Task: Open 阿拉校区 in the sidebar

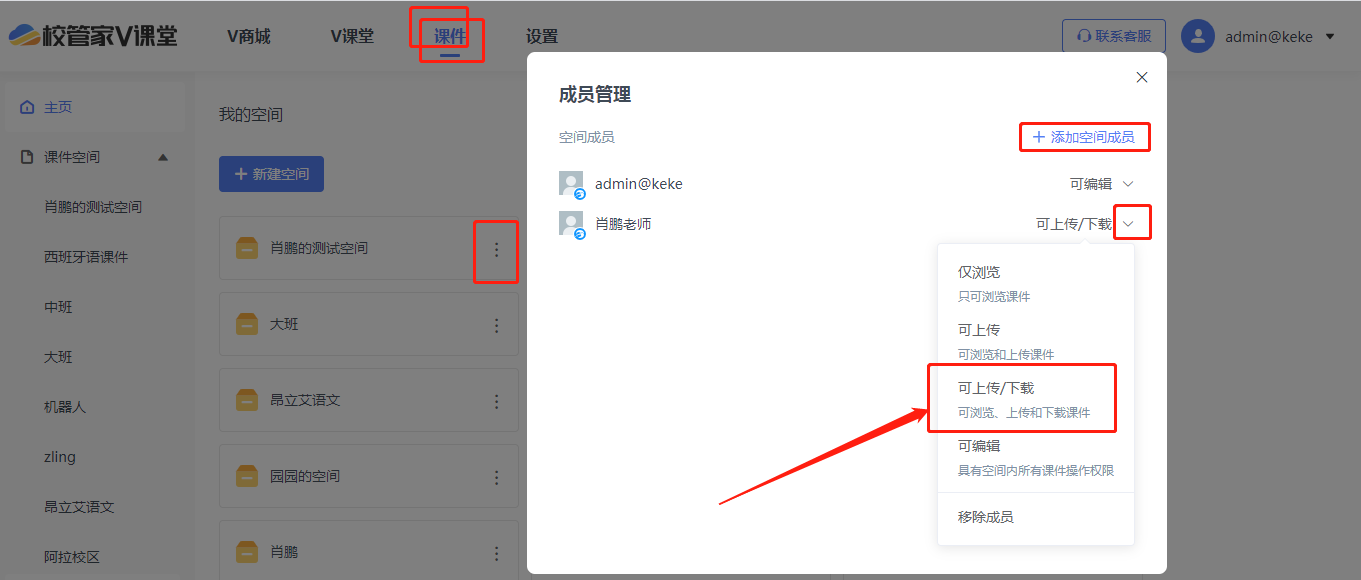Action: coord(72,557)
